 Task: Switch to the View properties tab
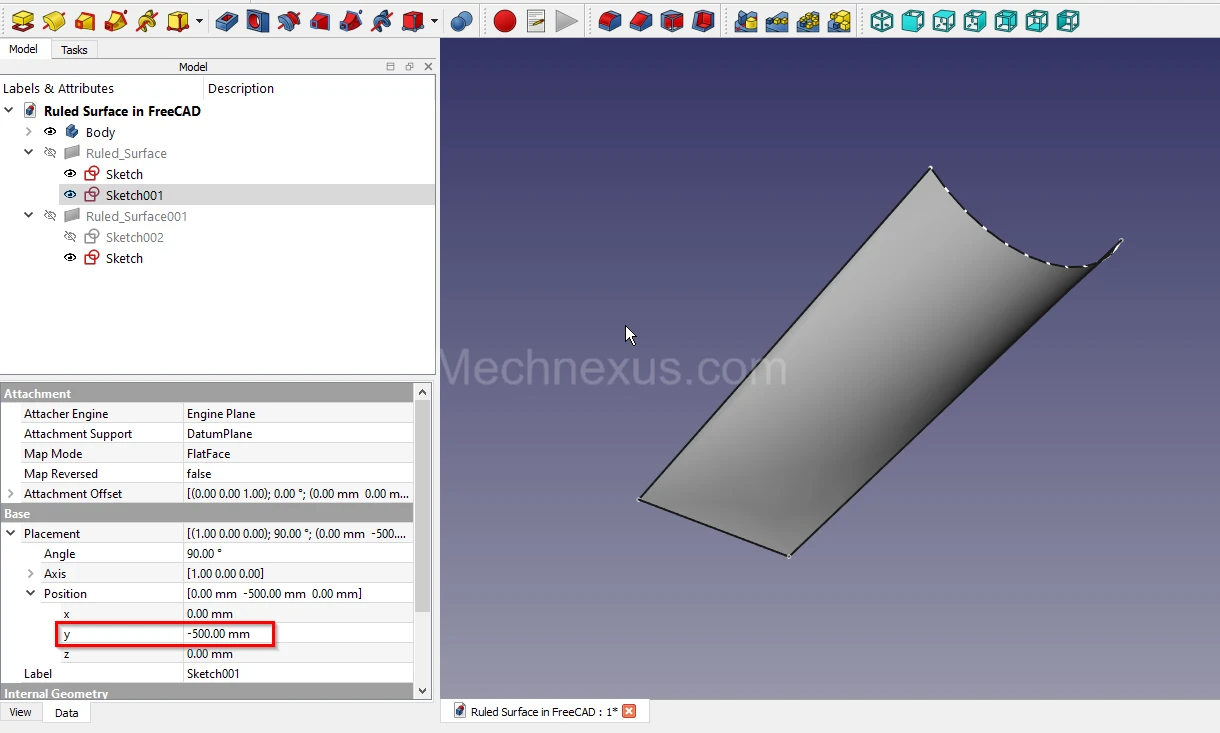coord(20,713)
